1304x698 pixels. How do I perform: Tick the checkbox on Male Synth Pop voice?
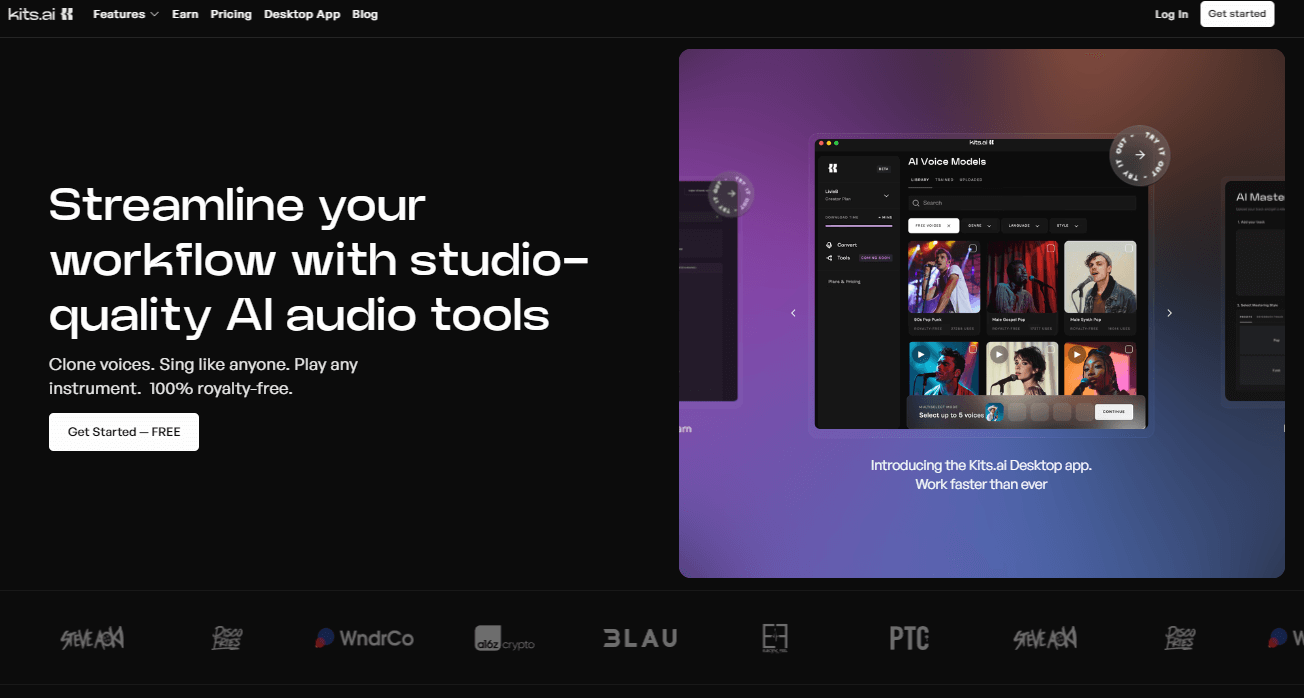(1129, 248)
